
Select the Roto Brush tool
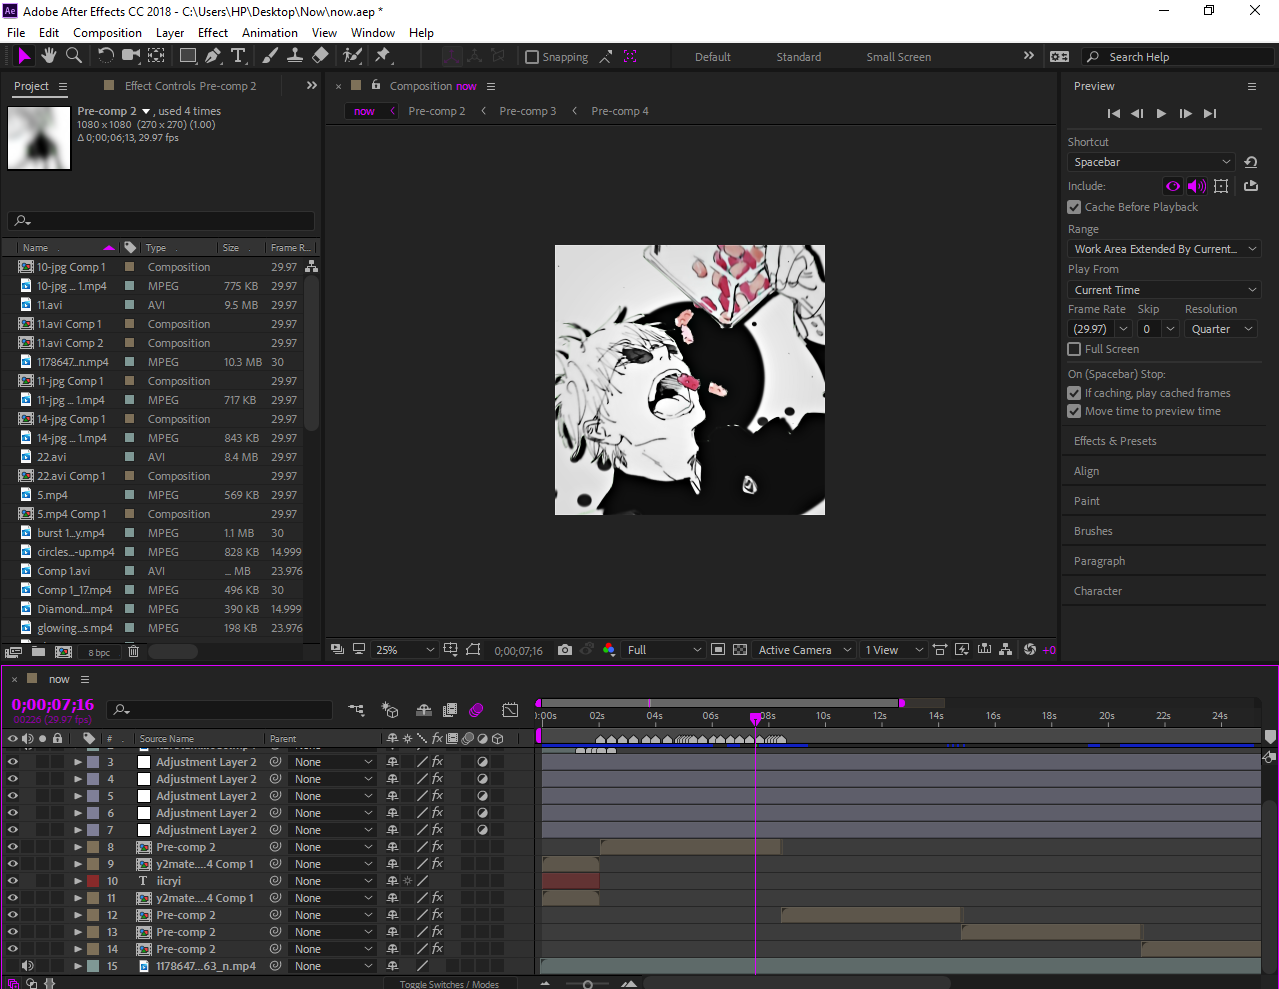(352, 56)
